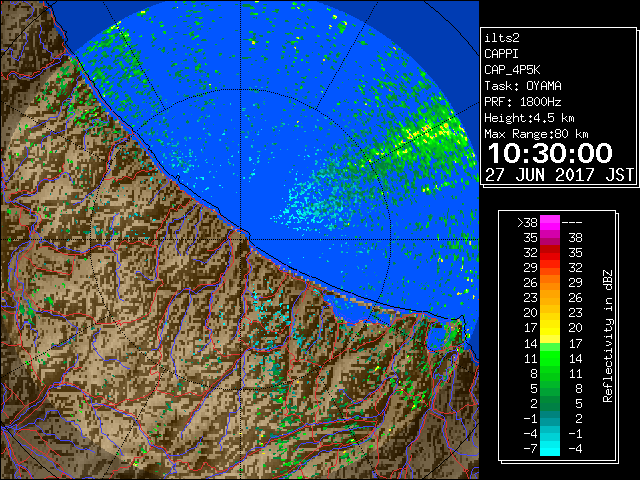This screenshot has width=640, height=480.
Task: Click the 10:30:00 timestamp
Action: [x=550, y=153]
